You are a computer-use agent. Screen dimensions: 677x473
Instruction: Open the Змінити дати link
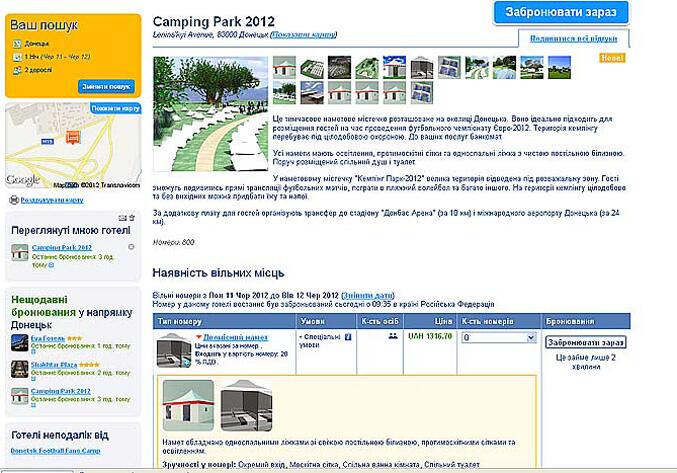click(368, 296)
